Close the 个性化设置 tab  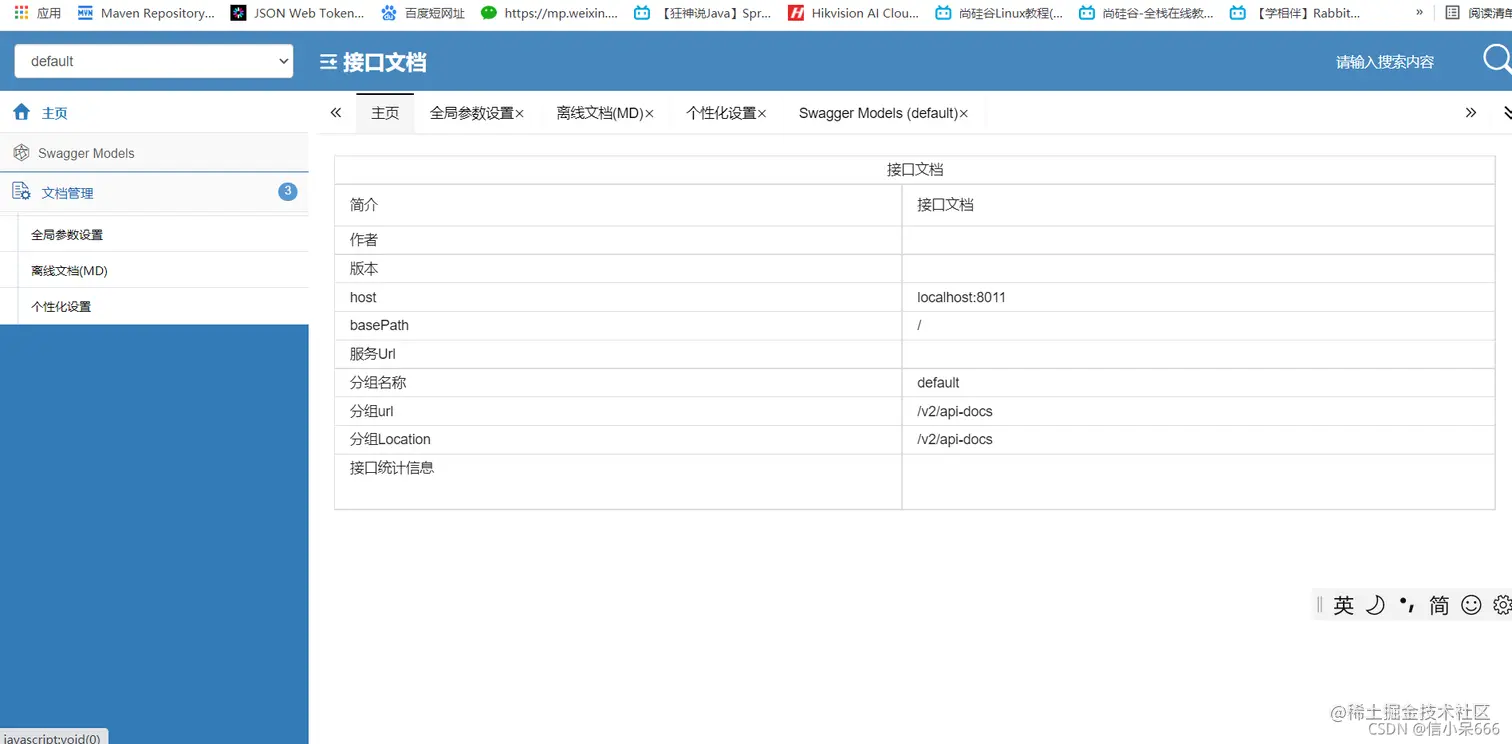tap(762, 114)
